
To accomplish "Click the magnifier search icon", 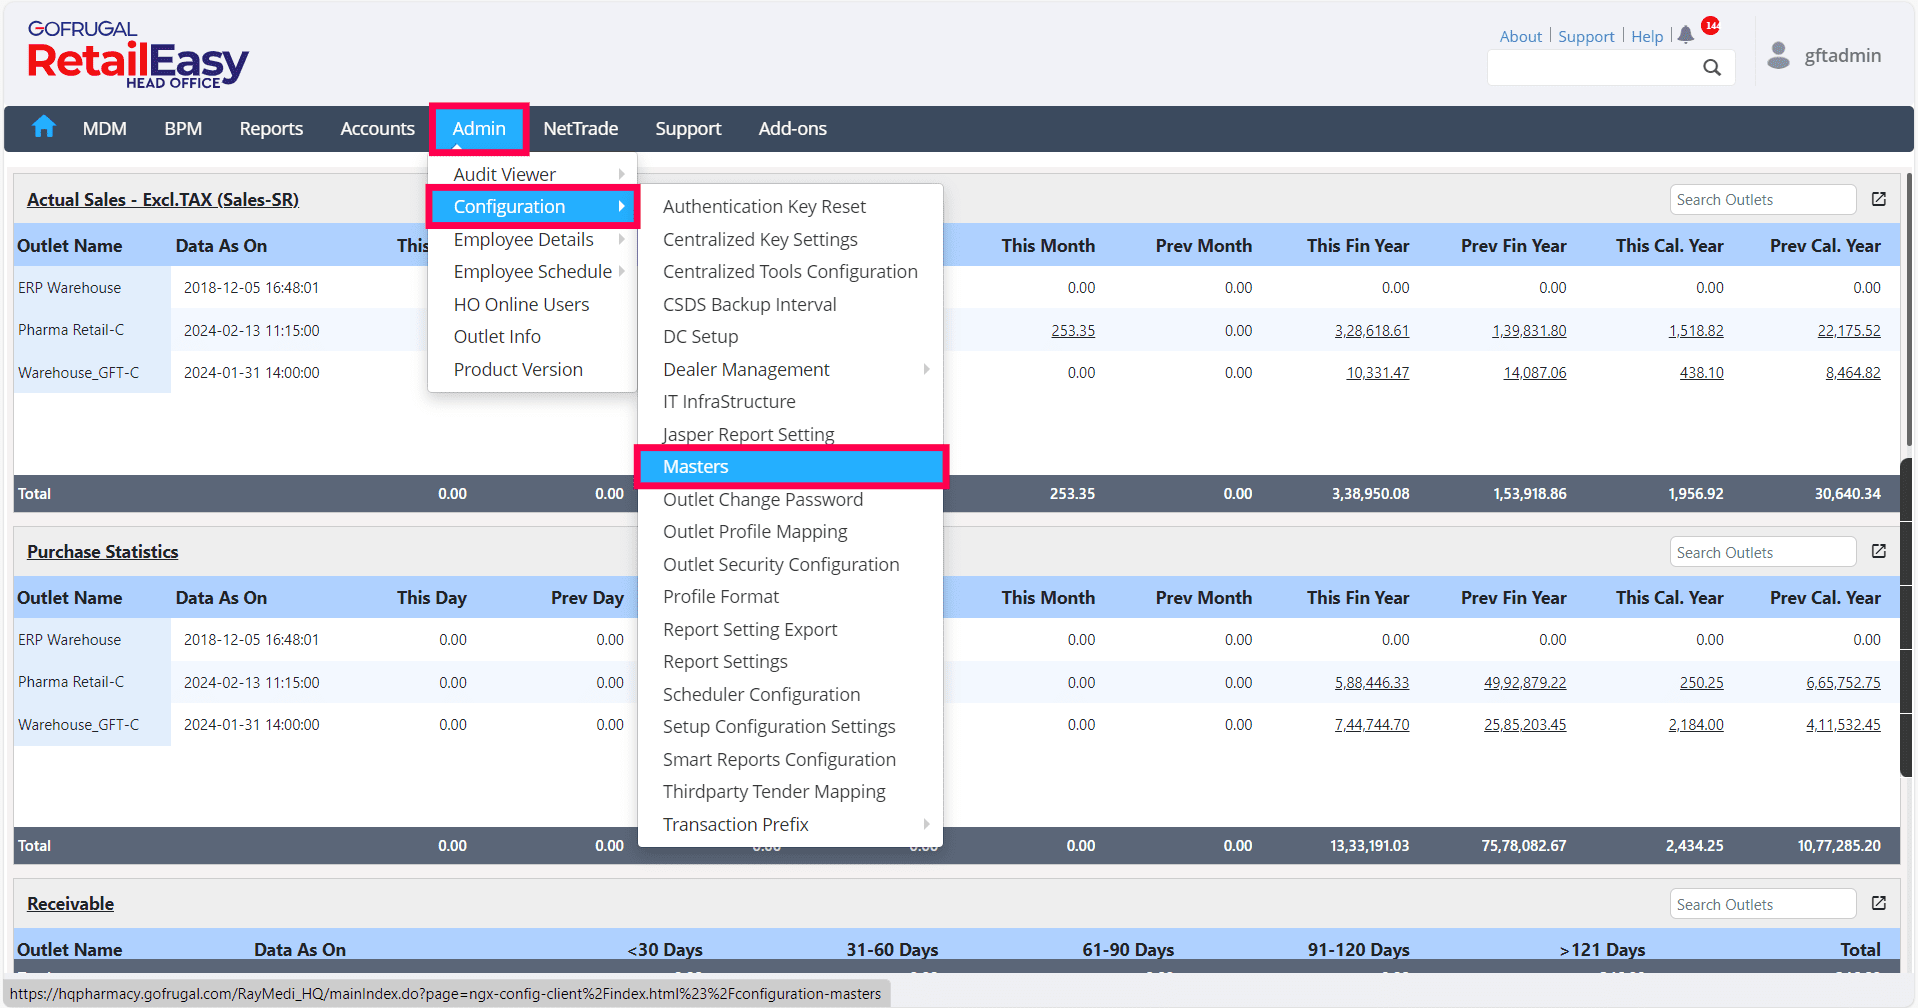I will tap(1712, 68).
